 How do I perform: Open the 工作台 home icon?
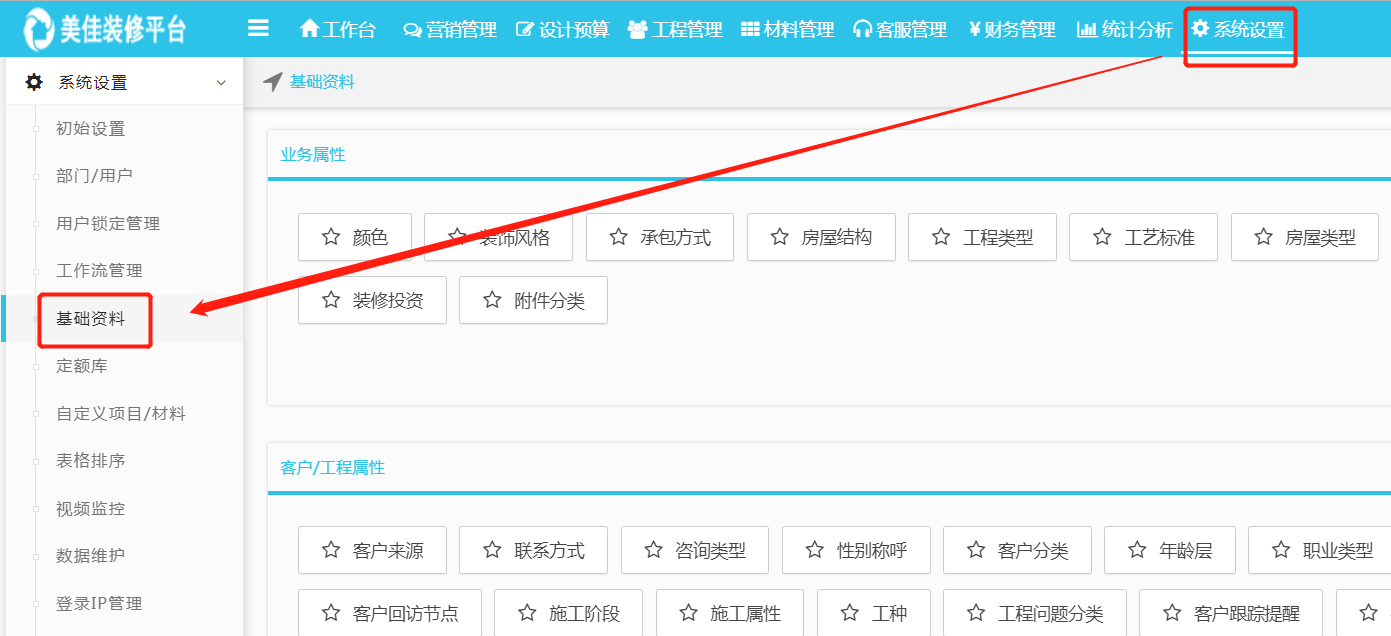click(311, 29)
